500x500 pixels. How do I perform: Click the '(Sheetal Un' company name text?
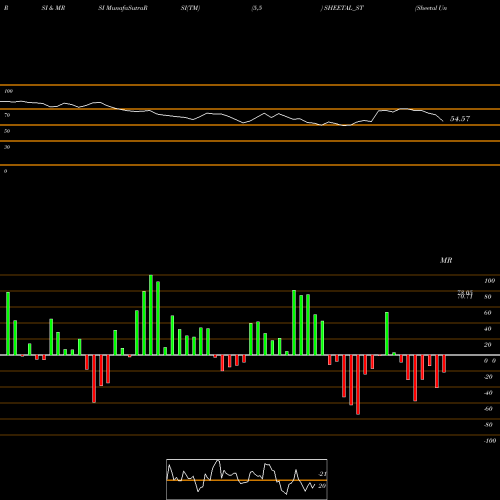[431, 8]
